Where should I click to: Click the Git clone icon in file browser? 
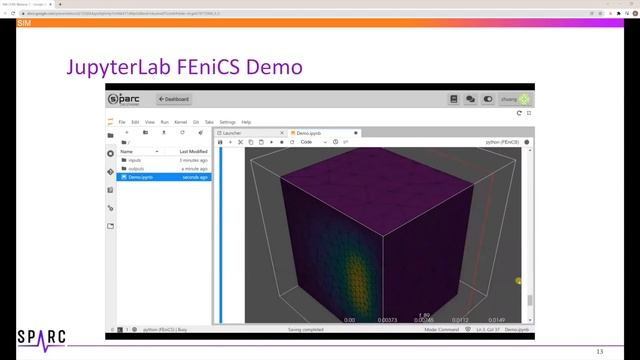200,133
